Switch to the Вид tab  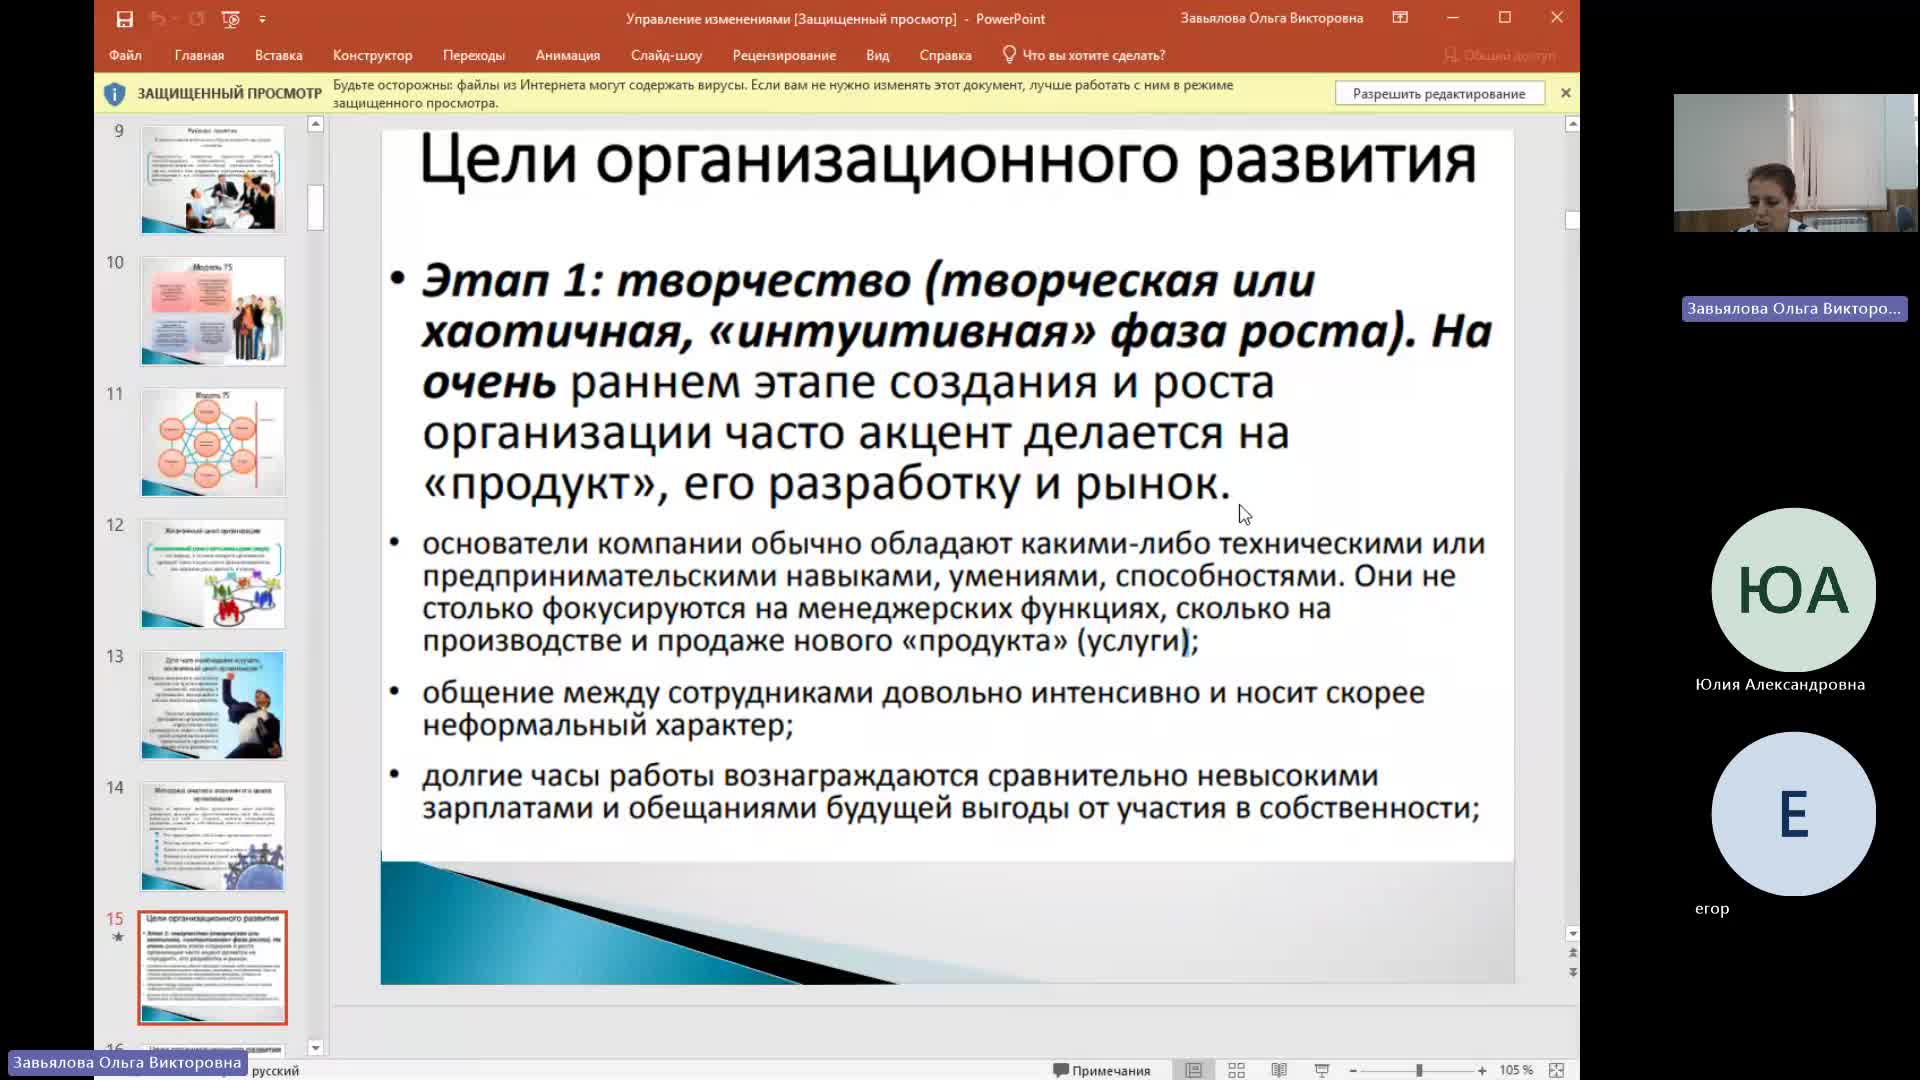877,55
